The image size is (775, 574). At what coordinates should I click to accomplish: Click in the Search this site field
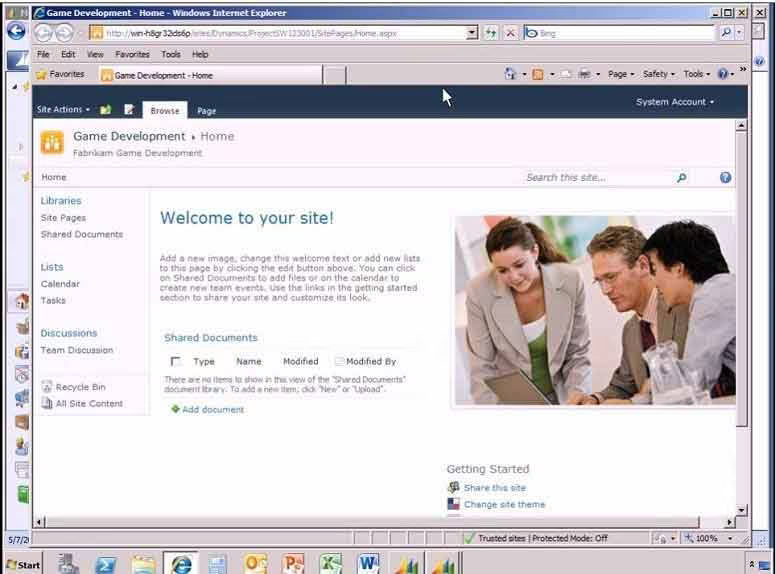tap(599, 177)
